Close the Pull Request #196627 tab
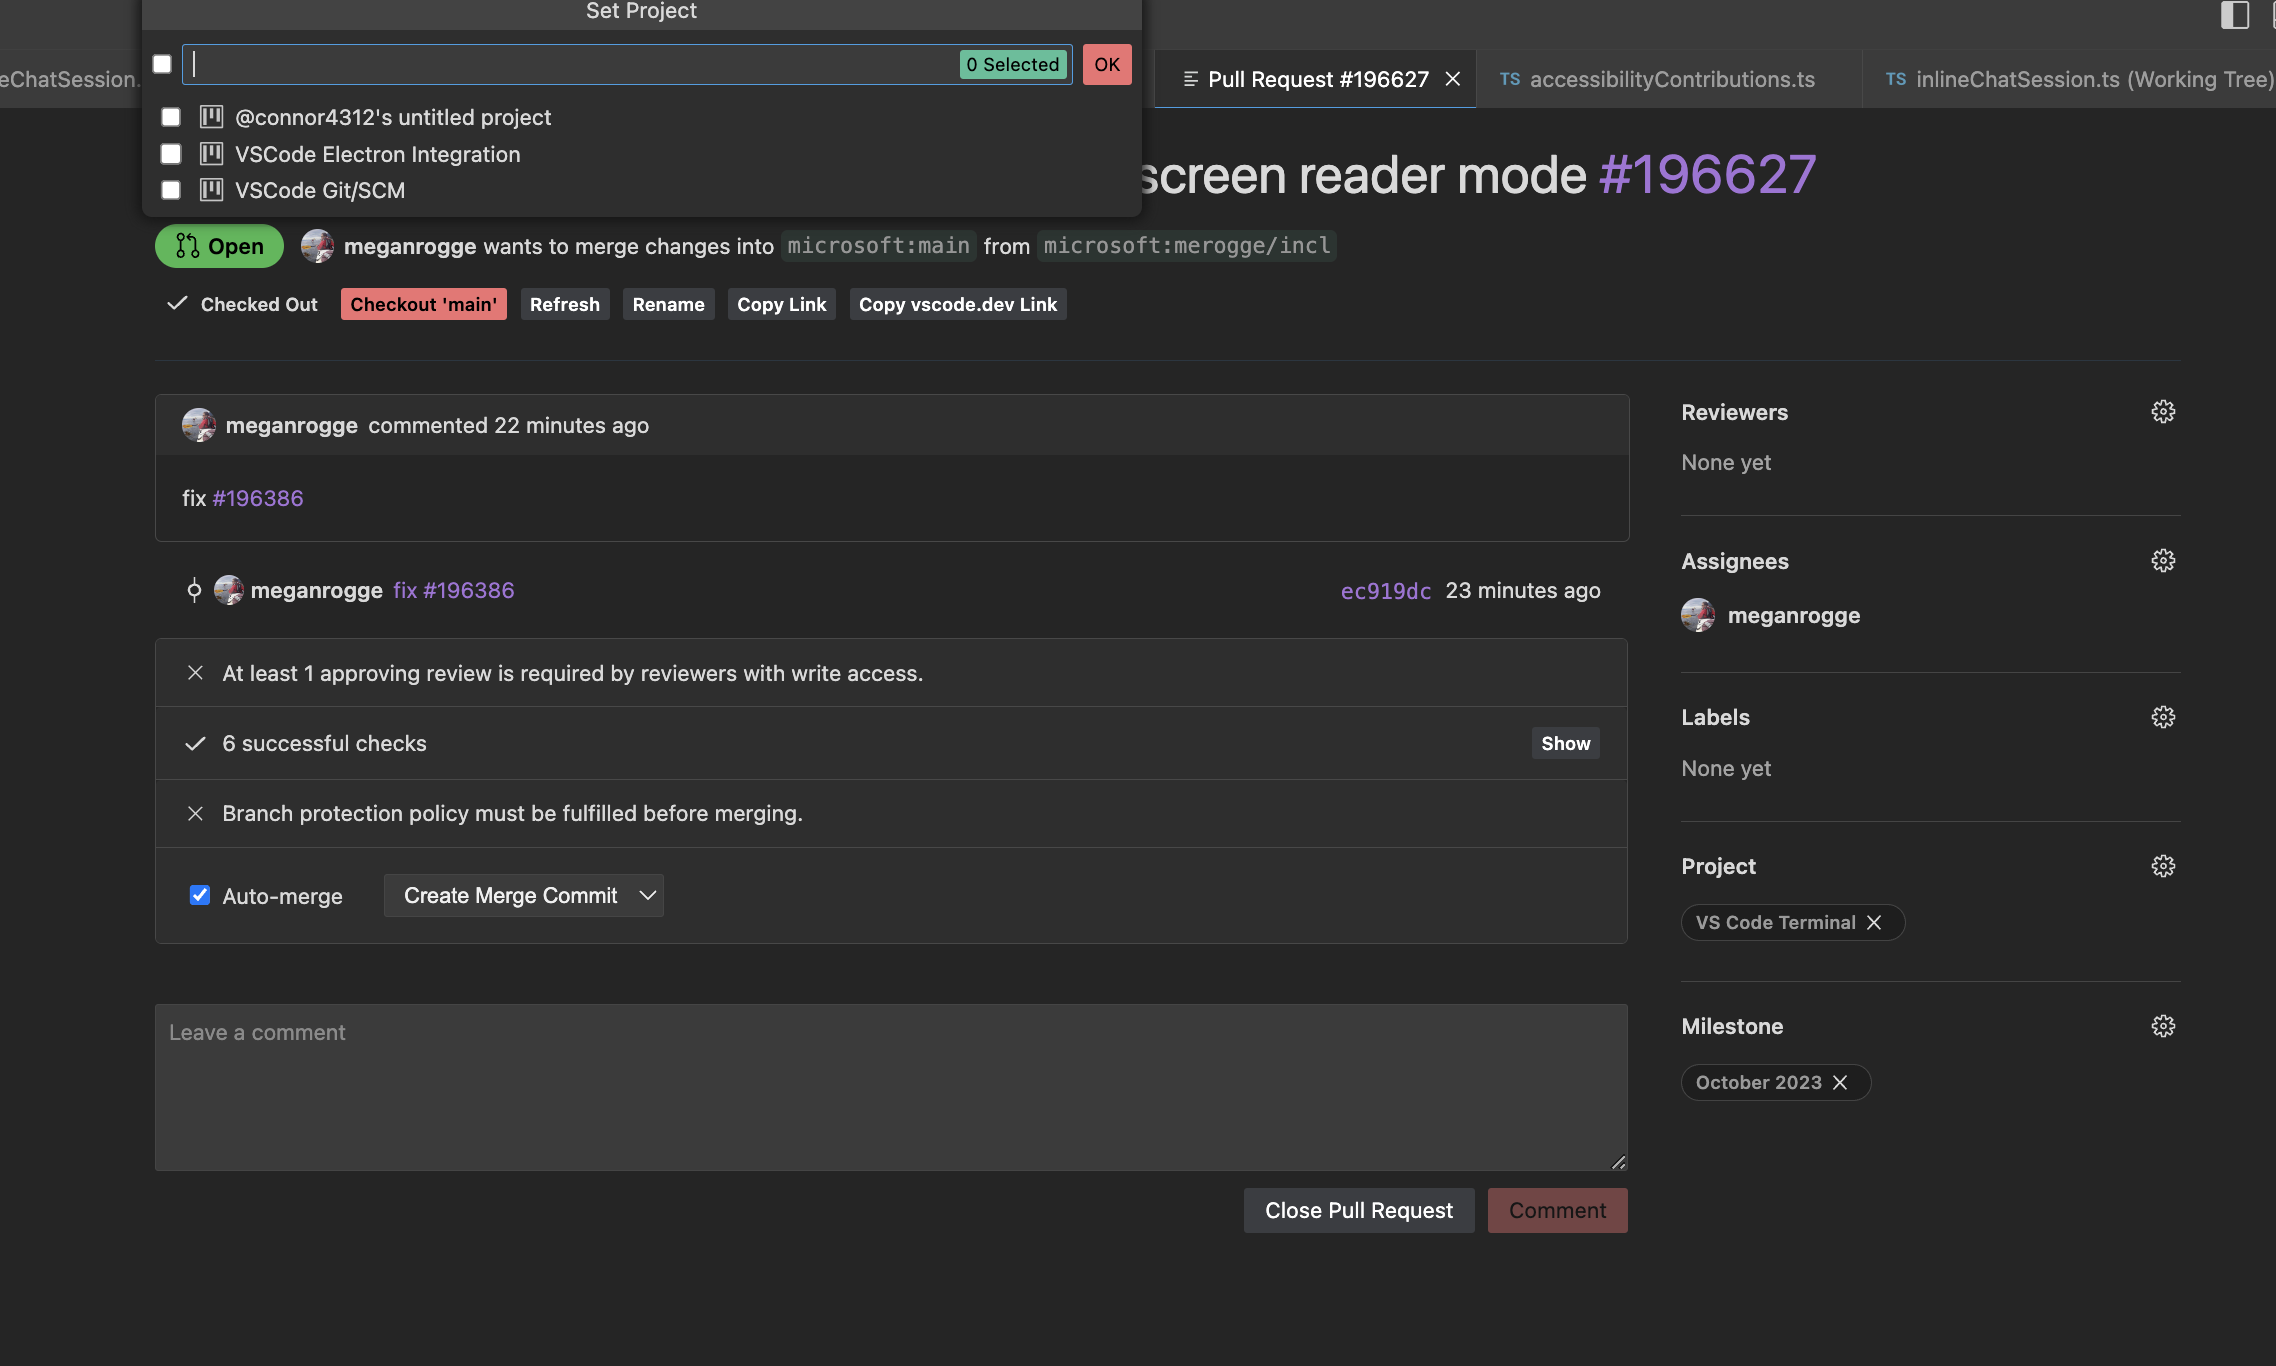 1453,78
